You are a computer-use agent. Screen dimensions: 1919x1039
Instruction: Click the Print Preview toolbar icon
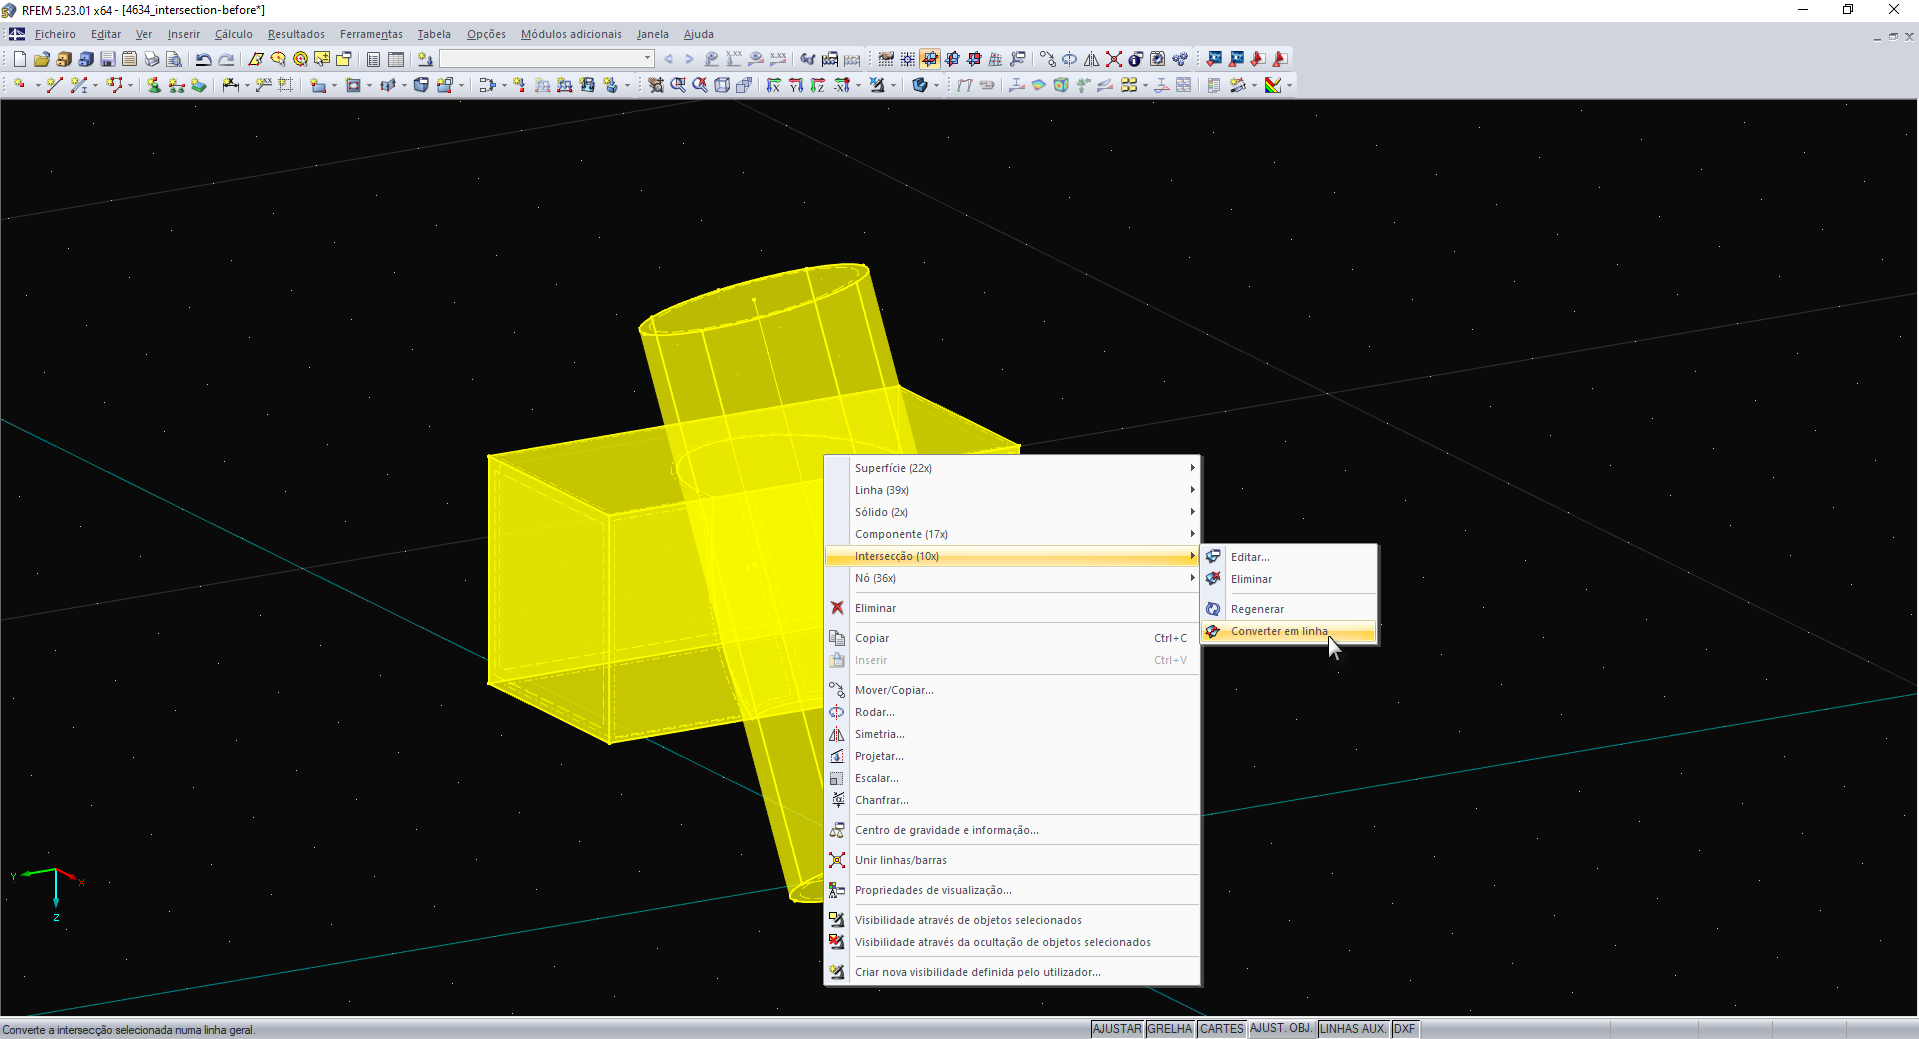[174, 59]
